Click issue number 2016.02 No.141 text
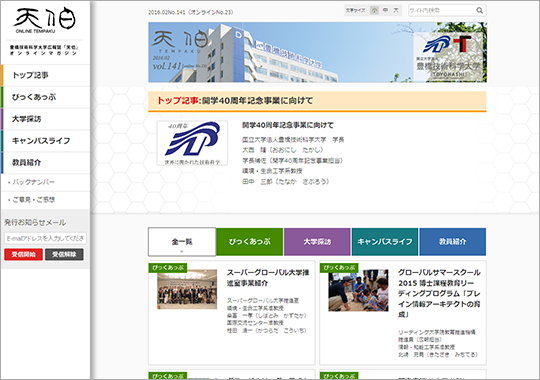The image size is (540, 380). pyautogui.click(x=190, y=12)
